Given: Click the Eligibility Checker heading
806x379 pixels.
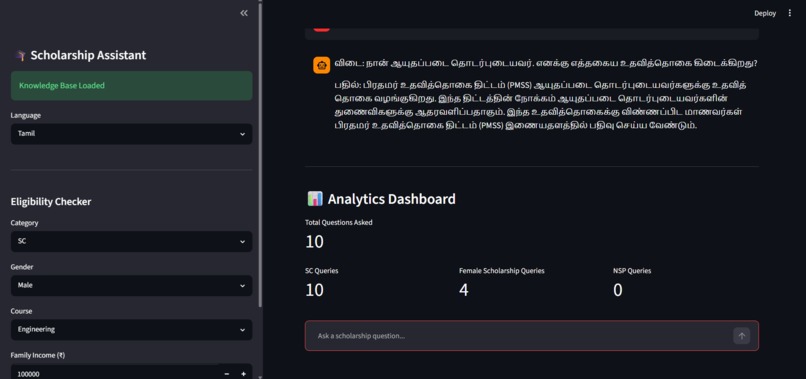Looking at the screenshot, I should click(51, 202).
